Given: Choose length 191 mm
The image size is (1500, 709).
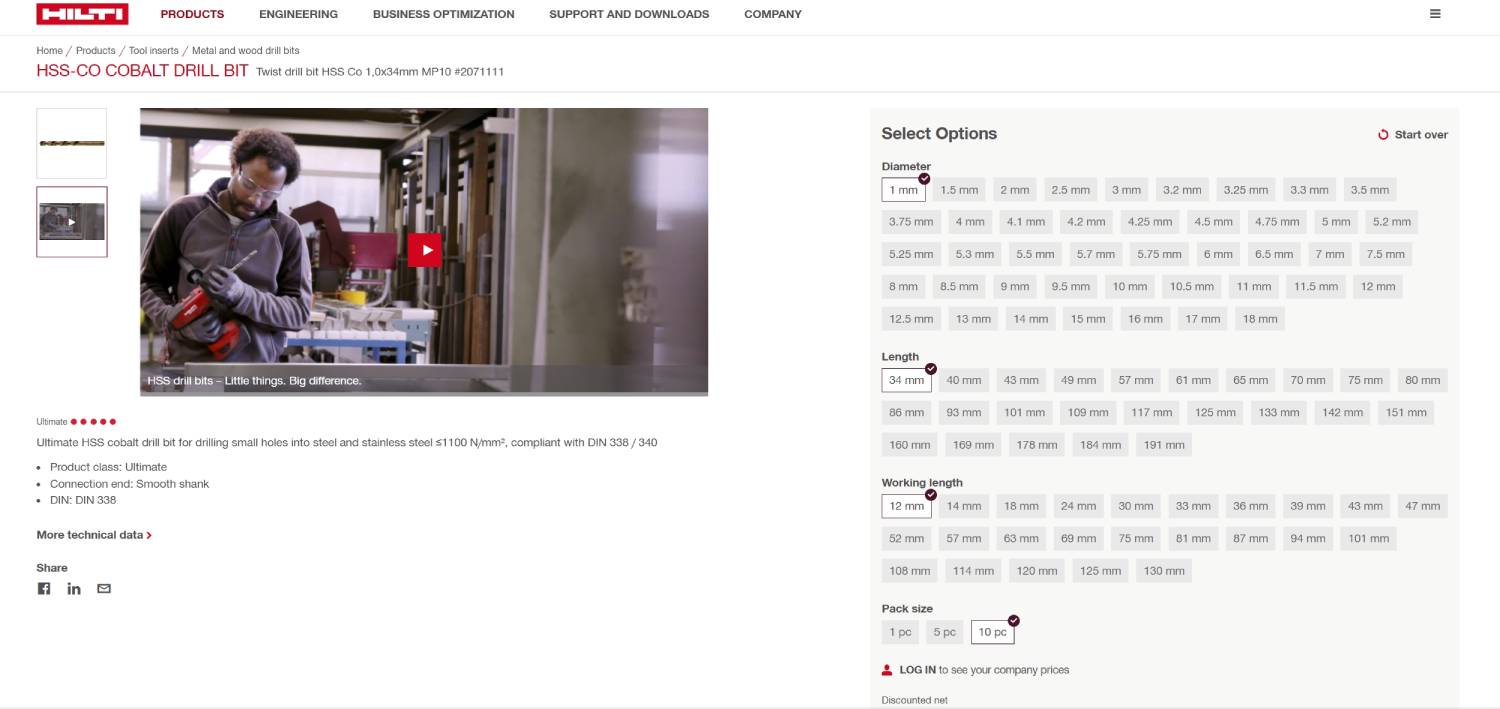Looking at the screenshot, I should click(x=1164, y=445).
